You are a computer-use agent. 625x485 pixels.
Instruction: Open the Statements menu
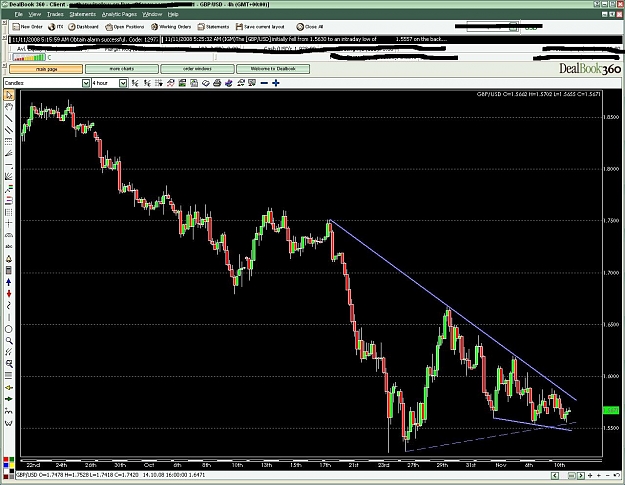tap(83, 14)
